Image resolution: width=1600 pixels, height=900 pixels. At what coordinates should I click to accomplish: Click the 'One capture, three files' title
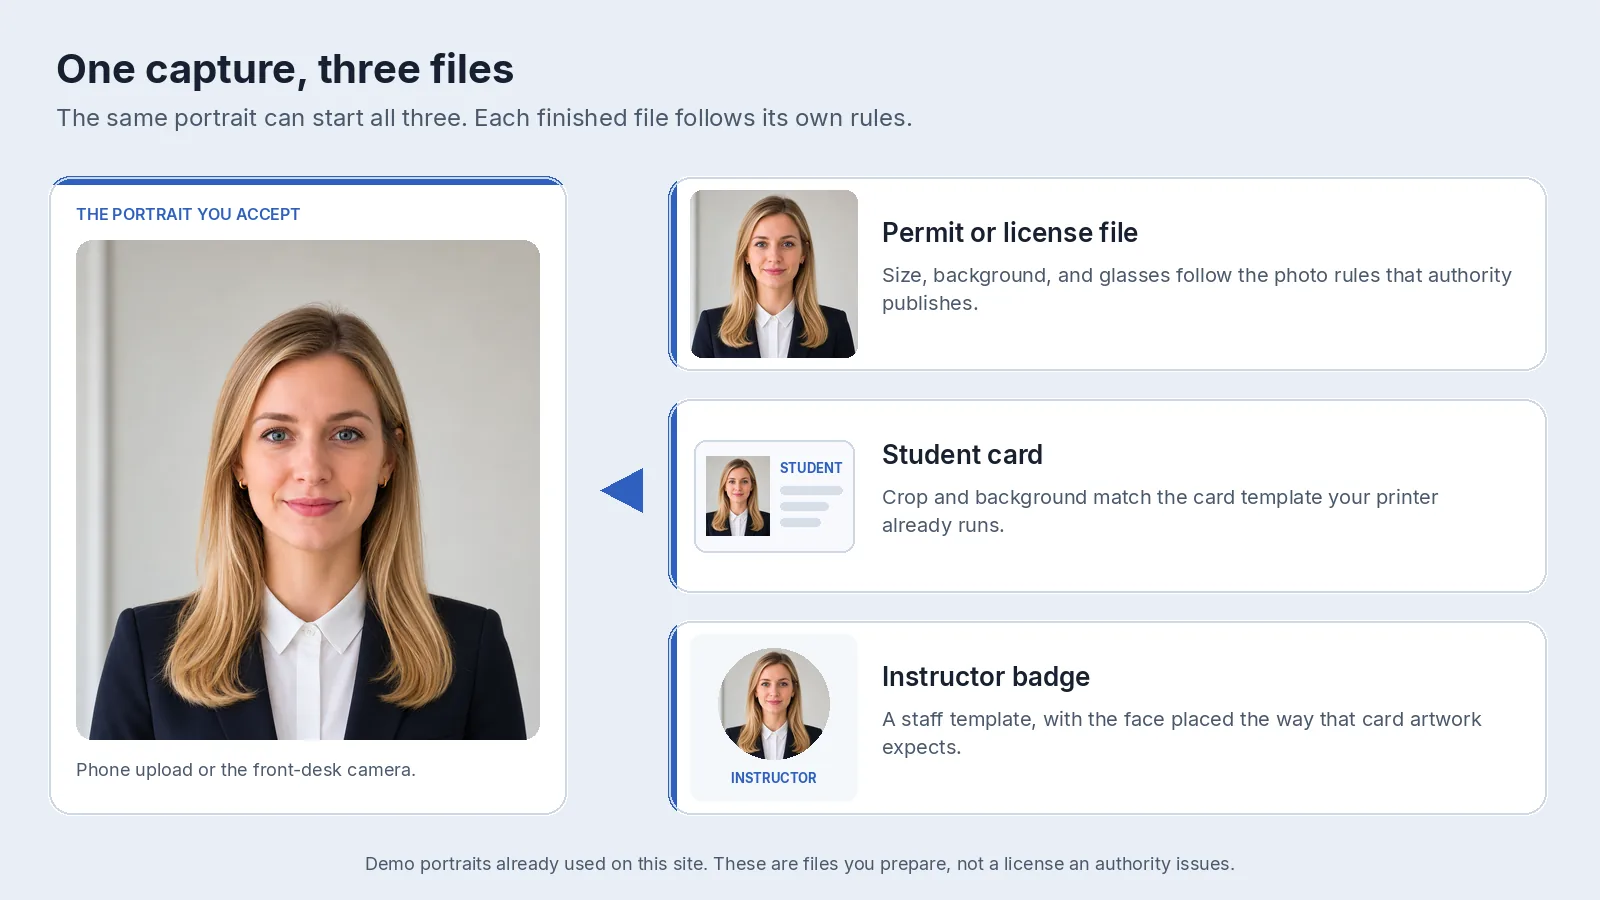click(x=285, y=69)
